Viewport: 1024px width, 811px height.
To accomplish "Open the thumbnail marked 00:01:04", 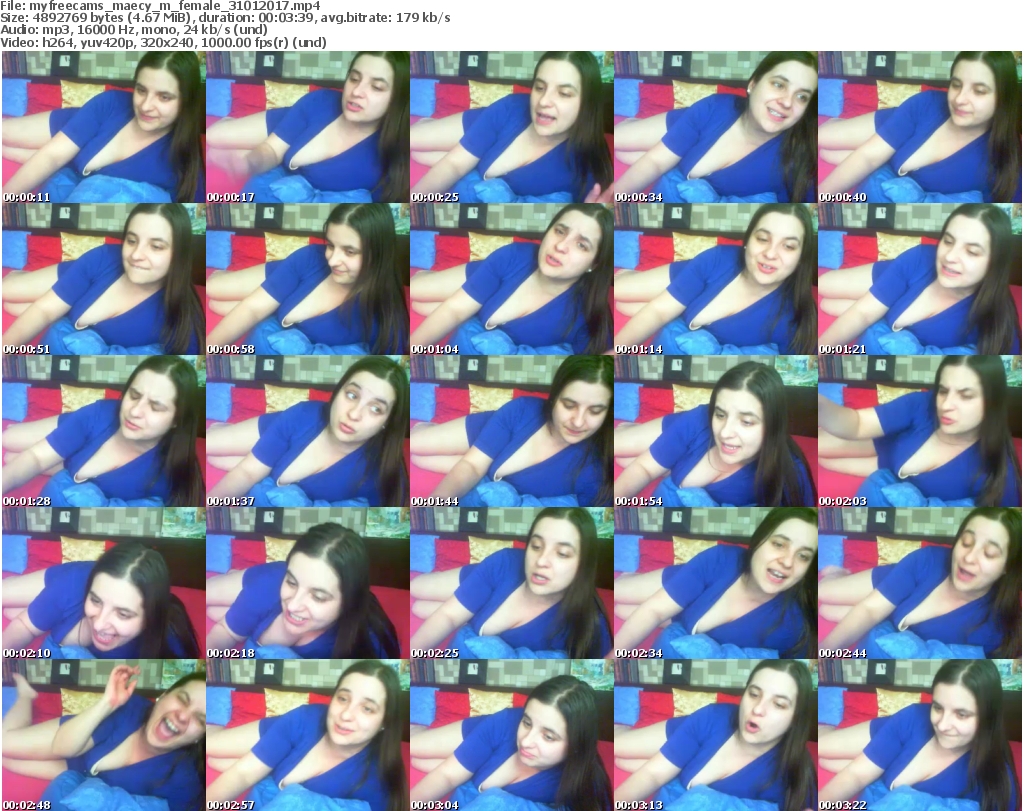I will 511,279.
